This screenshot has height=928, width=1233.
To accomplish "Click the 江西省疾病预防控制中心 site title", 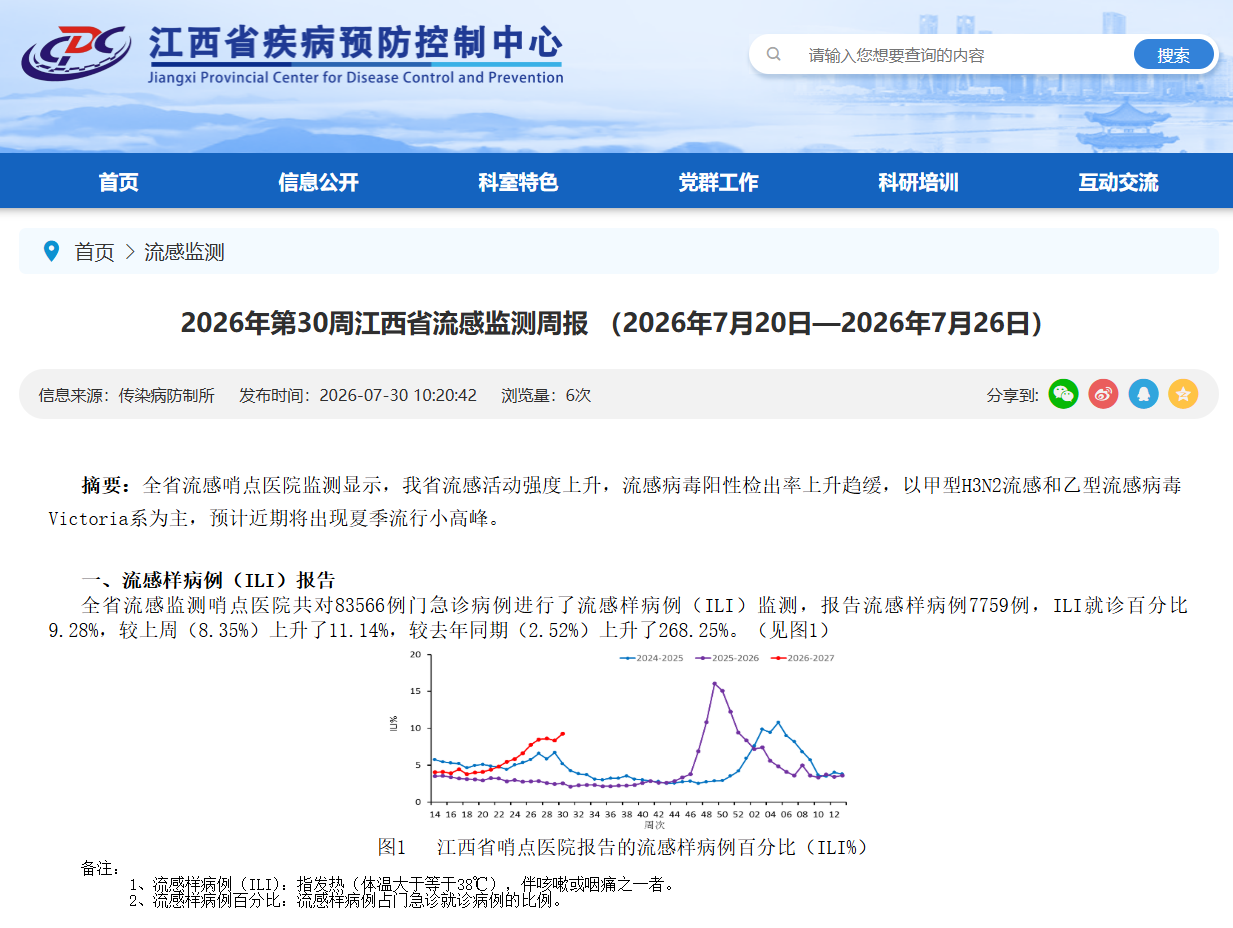I will pos(355,42).
